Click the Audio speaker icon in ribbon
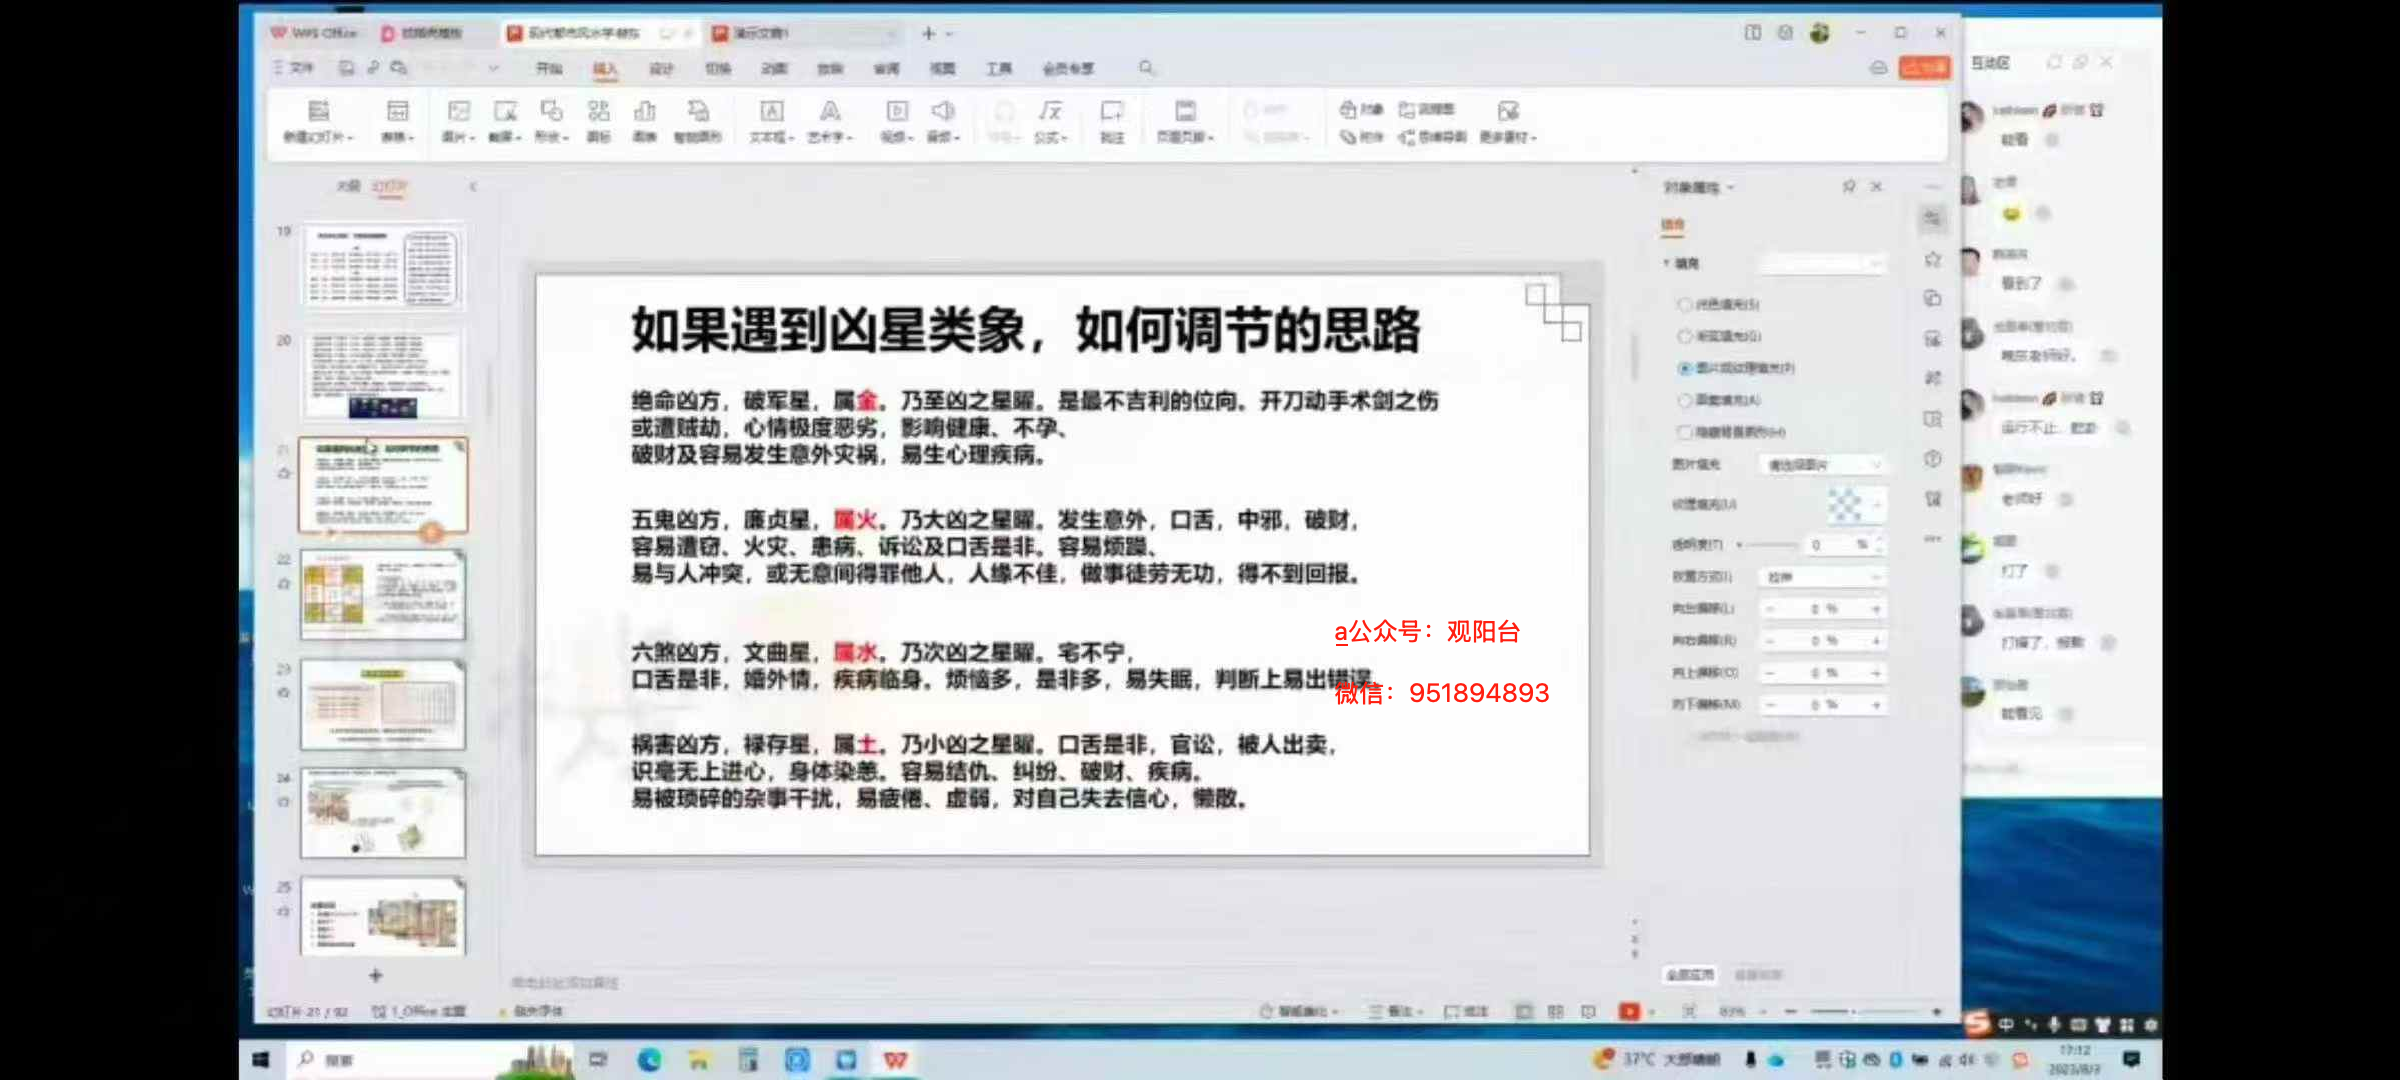Viewport: 2400px width, 1080px height. 942,112
